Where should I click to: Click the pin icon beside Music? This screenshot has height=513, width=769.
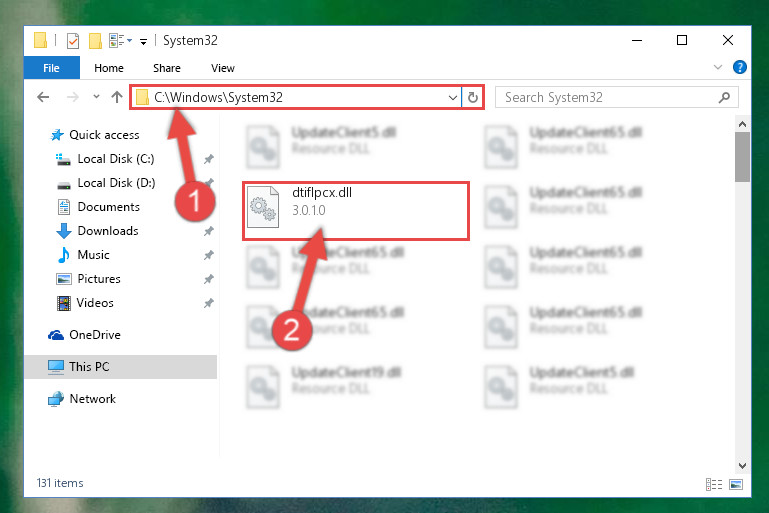[209, 255]
